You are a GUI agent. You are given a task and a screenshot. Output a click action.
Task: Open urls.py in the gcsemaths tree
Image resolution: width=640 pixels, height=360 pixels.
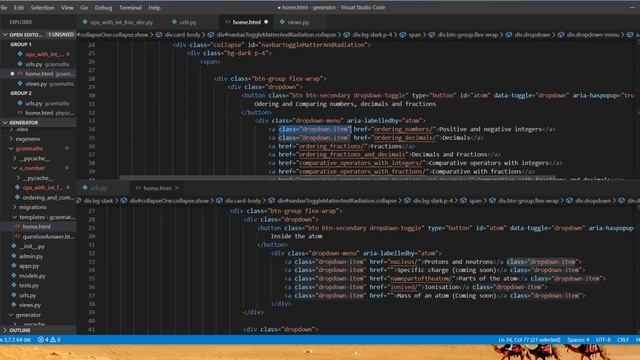(28, 295)
